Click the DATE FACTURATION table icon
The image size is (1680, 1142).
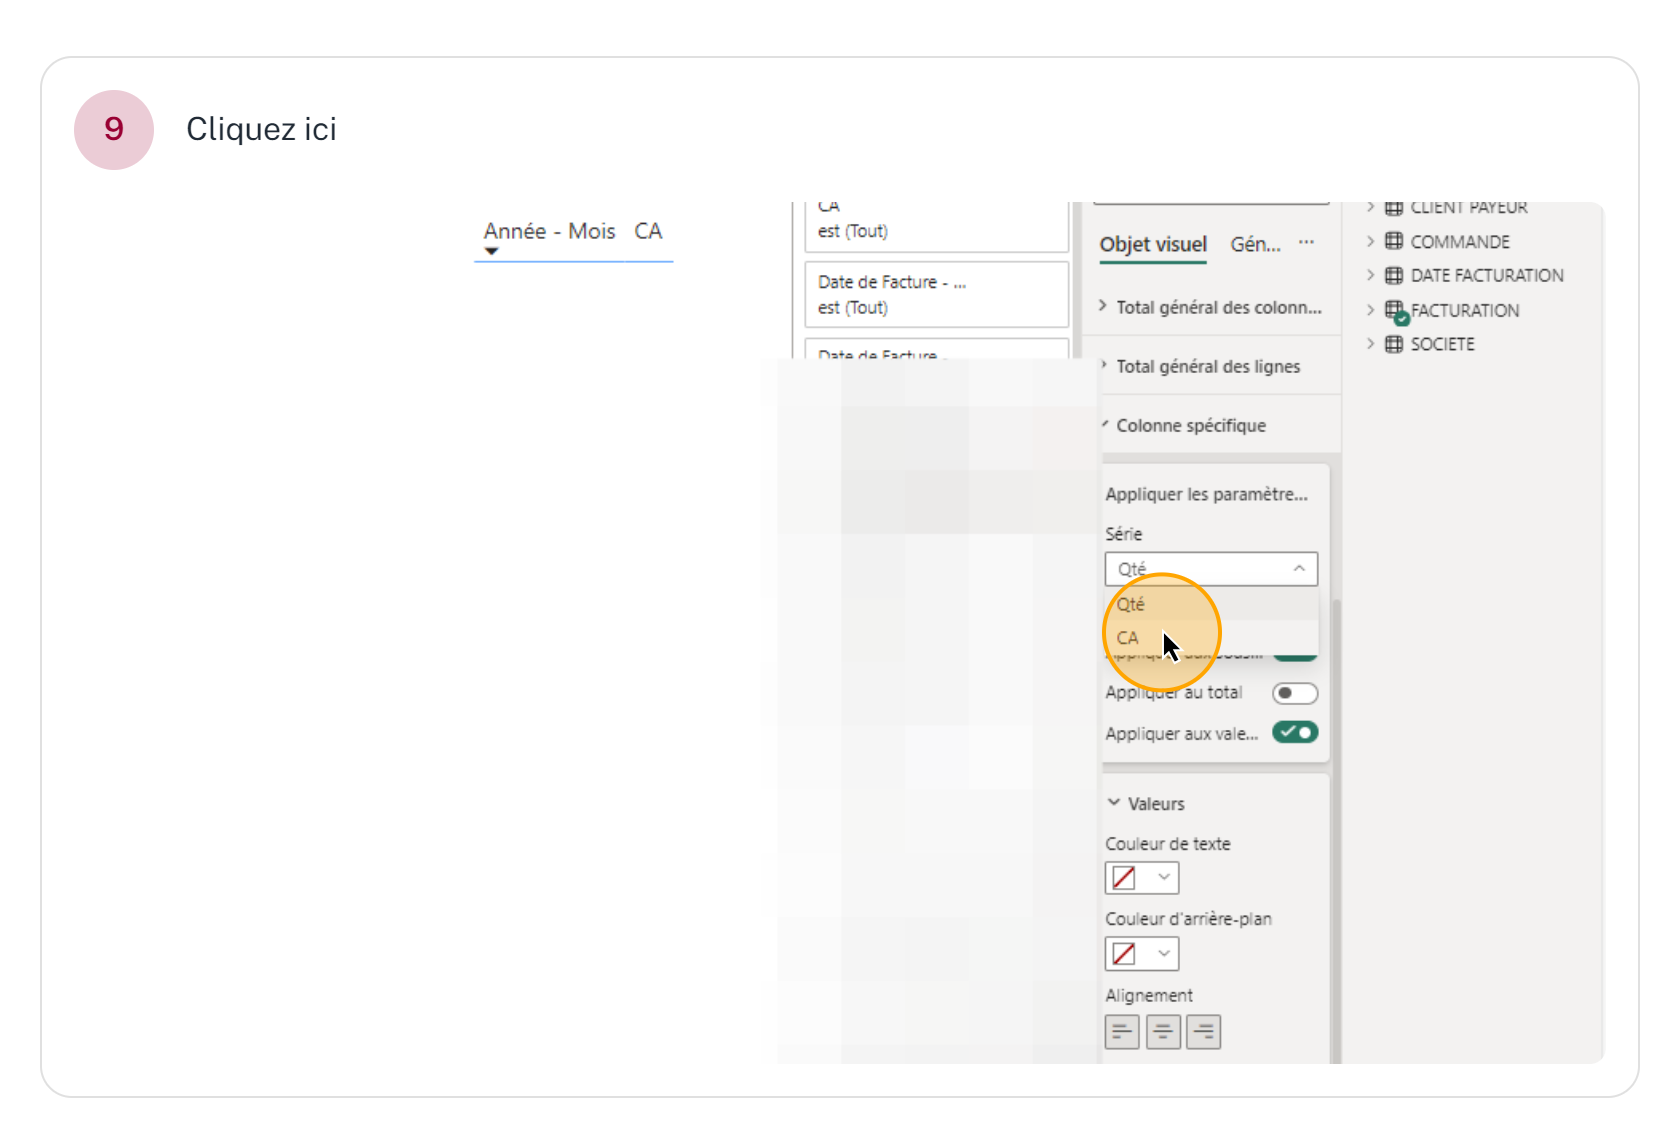[1394, 275]
